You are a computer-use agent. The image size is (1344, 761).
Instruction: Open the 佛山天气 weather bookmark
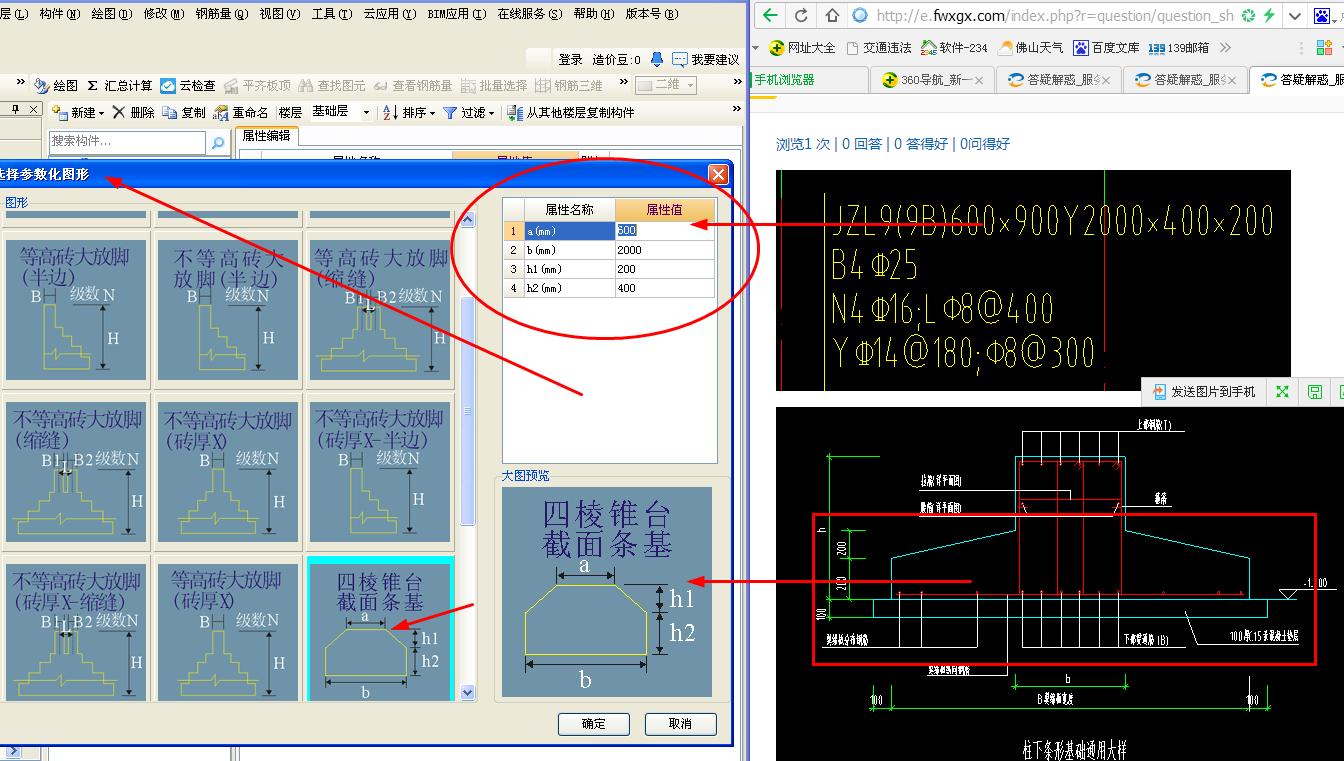click(x=1032, y=48)
